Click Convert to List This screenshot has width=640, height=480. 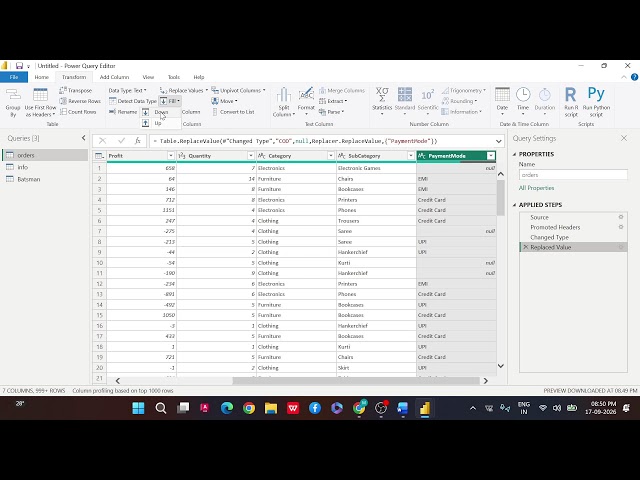point(233,111)
